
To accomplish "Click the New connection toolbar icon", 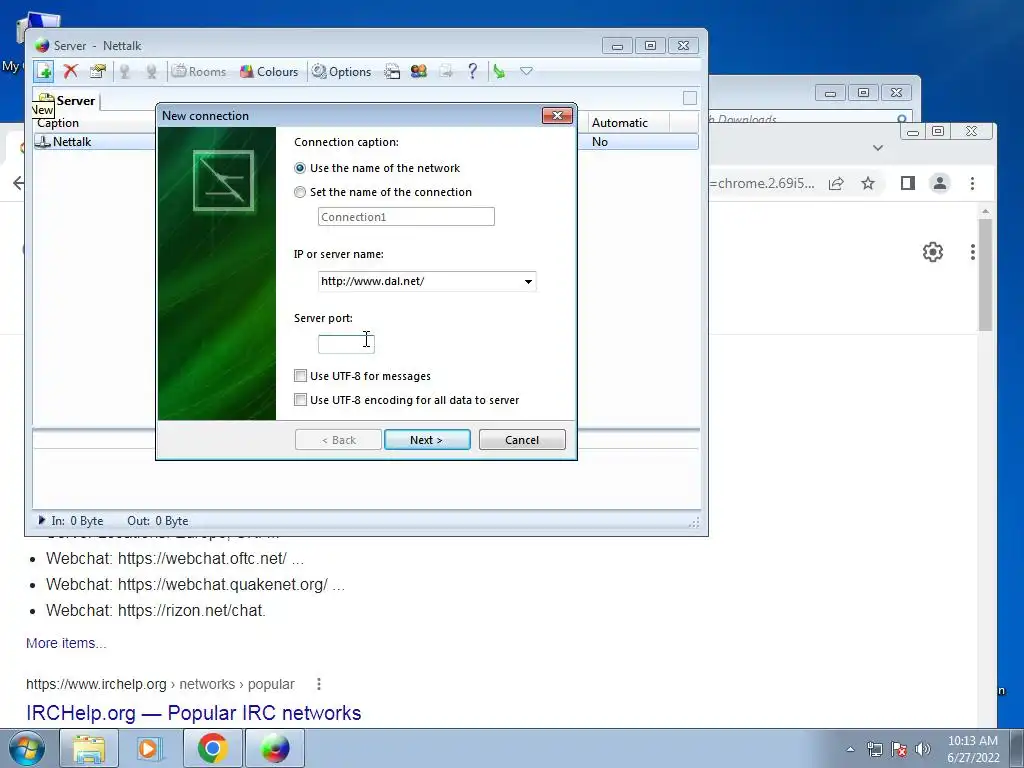I will pyautogui.click(x=44, y=71).
